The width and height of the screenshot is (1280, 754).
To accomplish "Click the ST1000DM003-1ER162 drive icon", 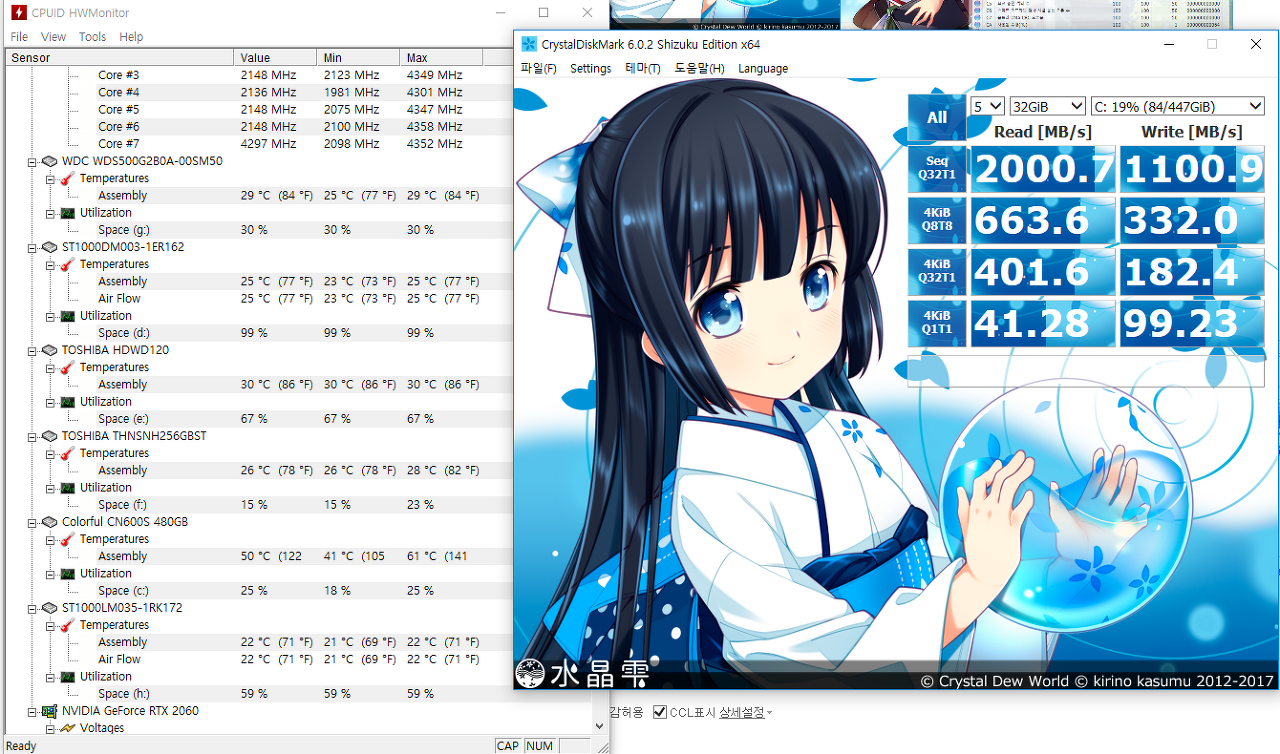I will pos(49,247).
